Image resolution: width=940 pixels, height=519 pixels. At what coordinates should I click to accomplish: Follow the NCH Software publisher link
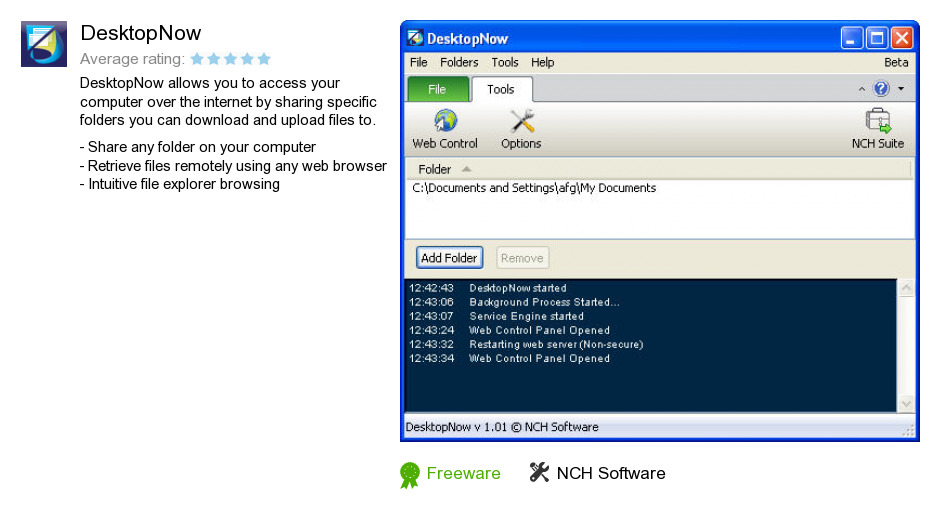point(611,473)
